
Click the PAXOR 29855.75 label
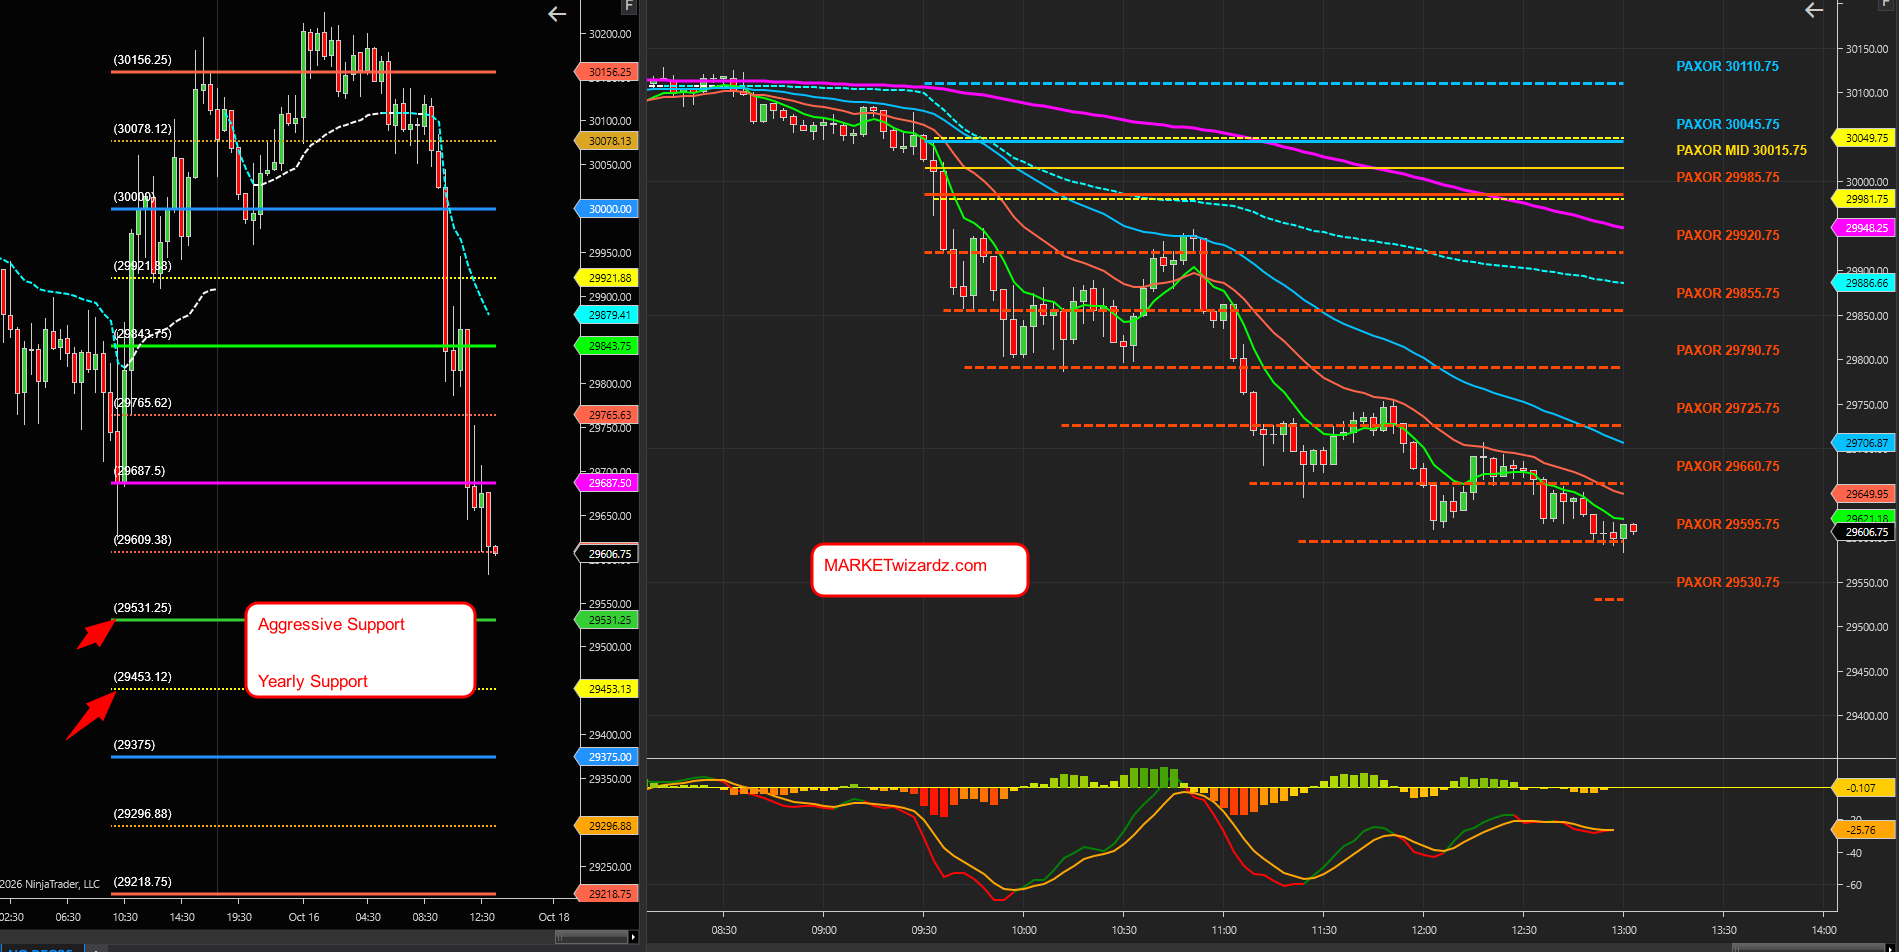(1727, 294)
